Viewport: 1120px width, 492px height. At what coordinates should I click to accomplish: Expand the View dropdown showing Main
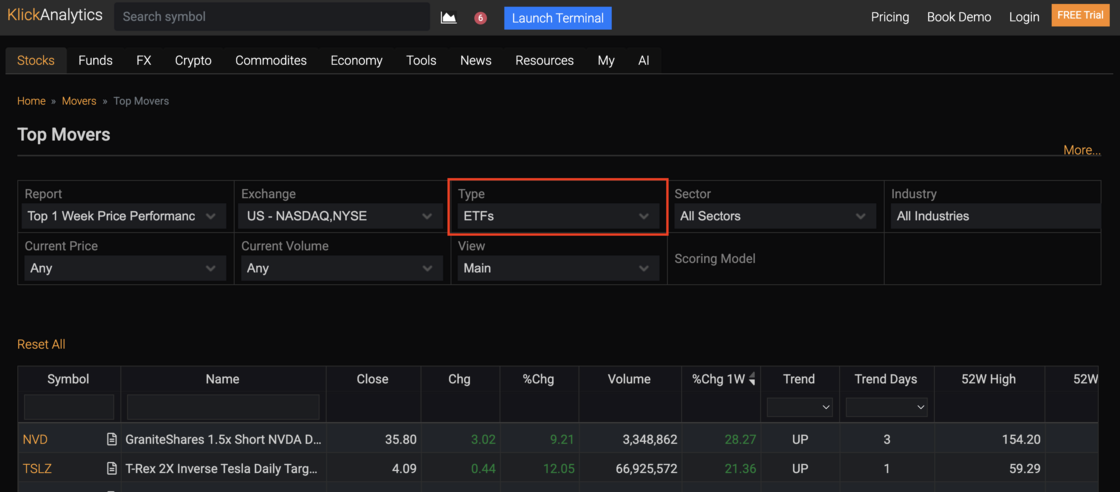(x=557, y=268)
